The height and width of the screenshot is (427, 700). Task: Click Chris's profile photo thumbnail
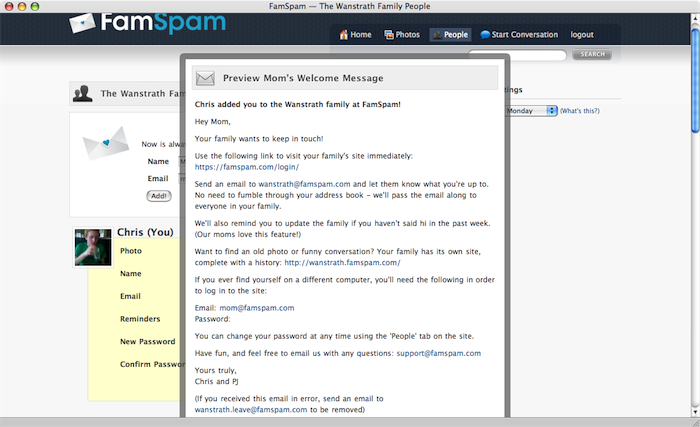click(92, 247)
